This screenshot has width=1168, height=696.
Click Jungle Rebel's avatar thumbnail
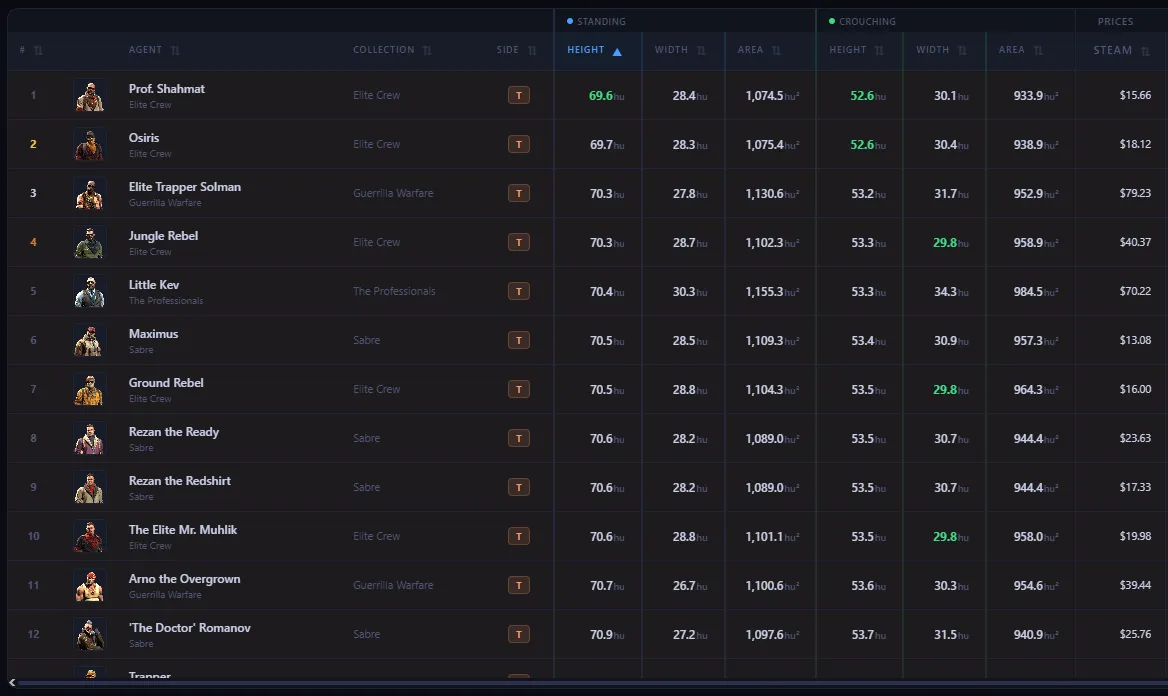tap(89, 242)
